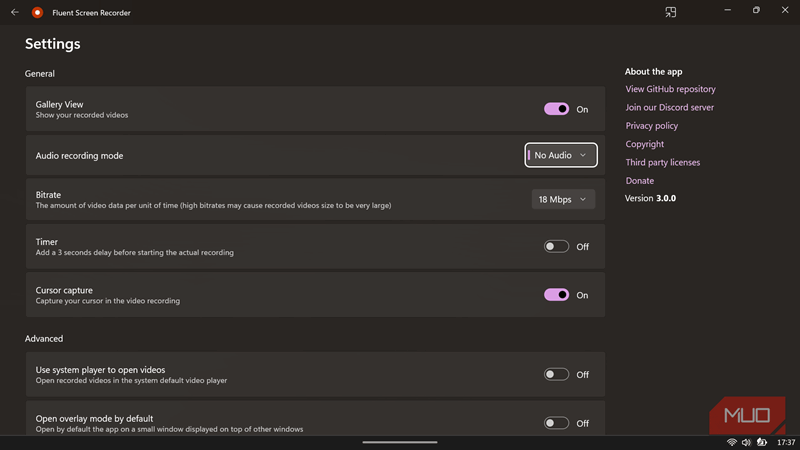
Task: Switch to compact overlay mode icon
Action: [x=671, y=13]
